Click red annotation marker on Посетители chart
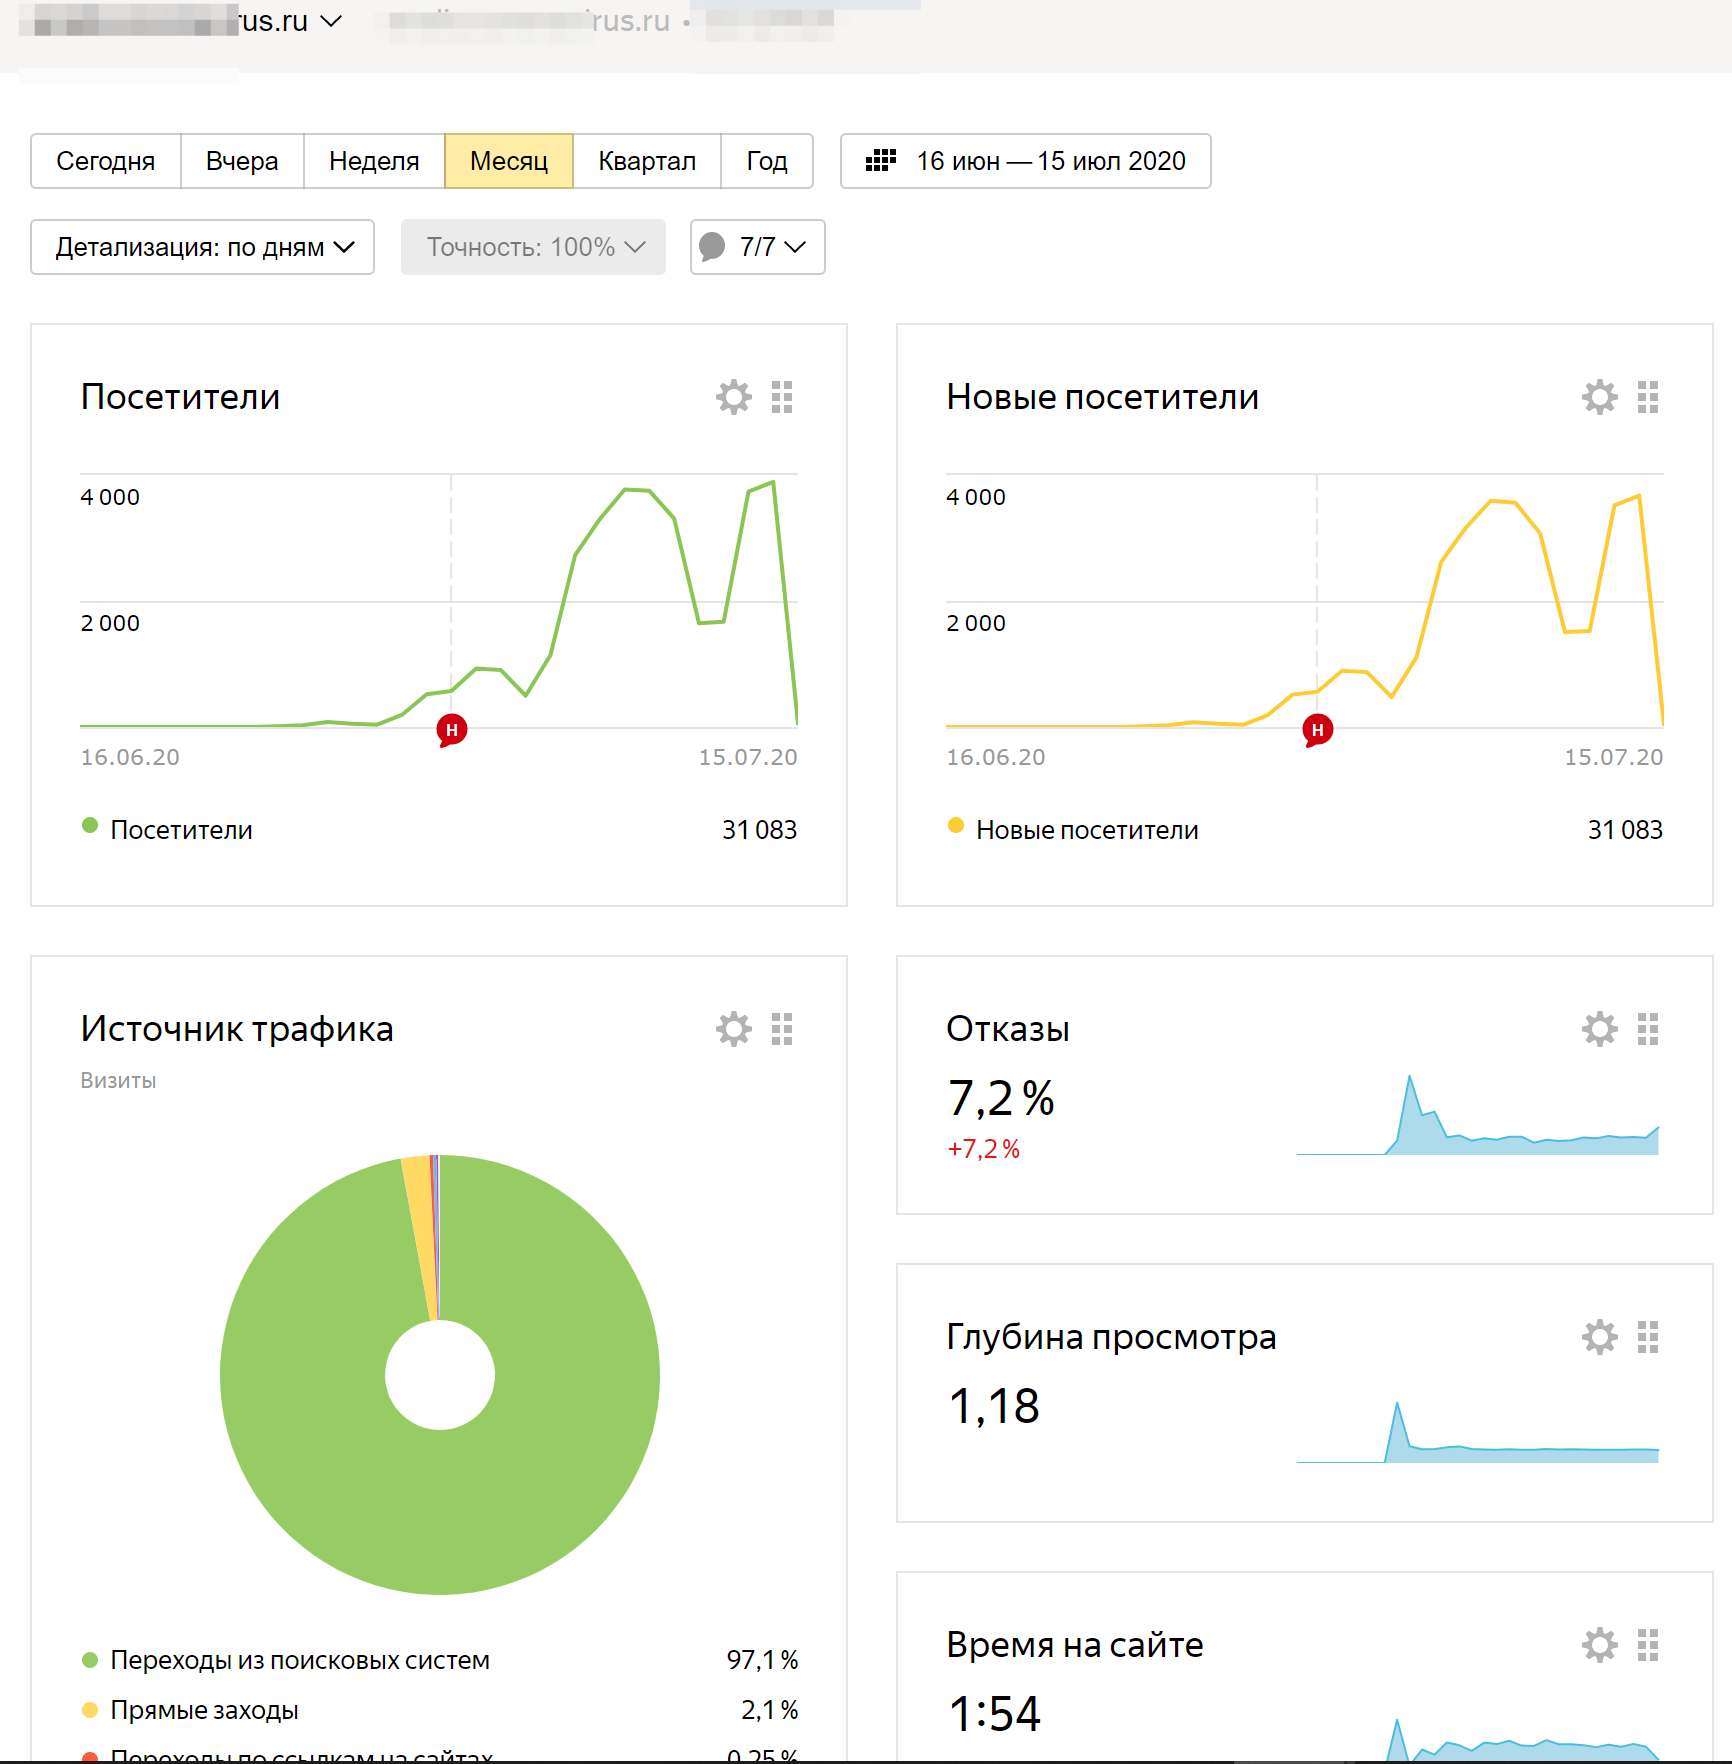The height and width of the screenshot is (1764, 1732). click(452, 730)
